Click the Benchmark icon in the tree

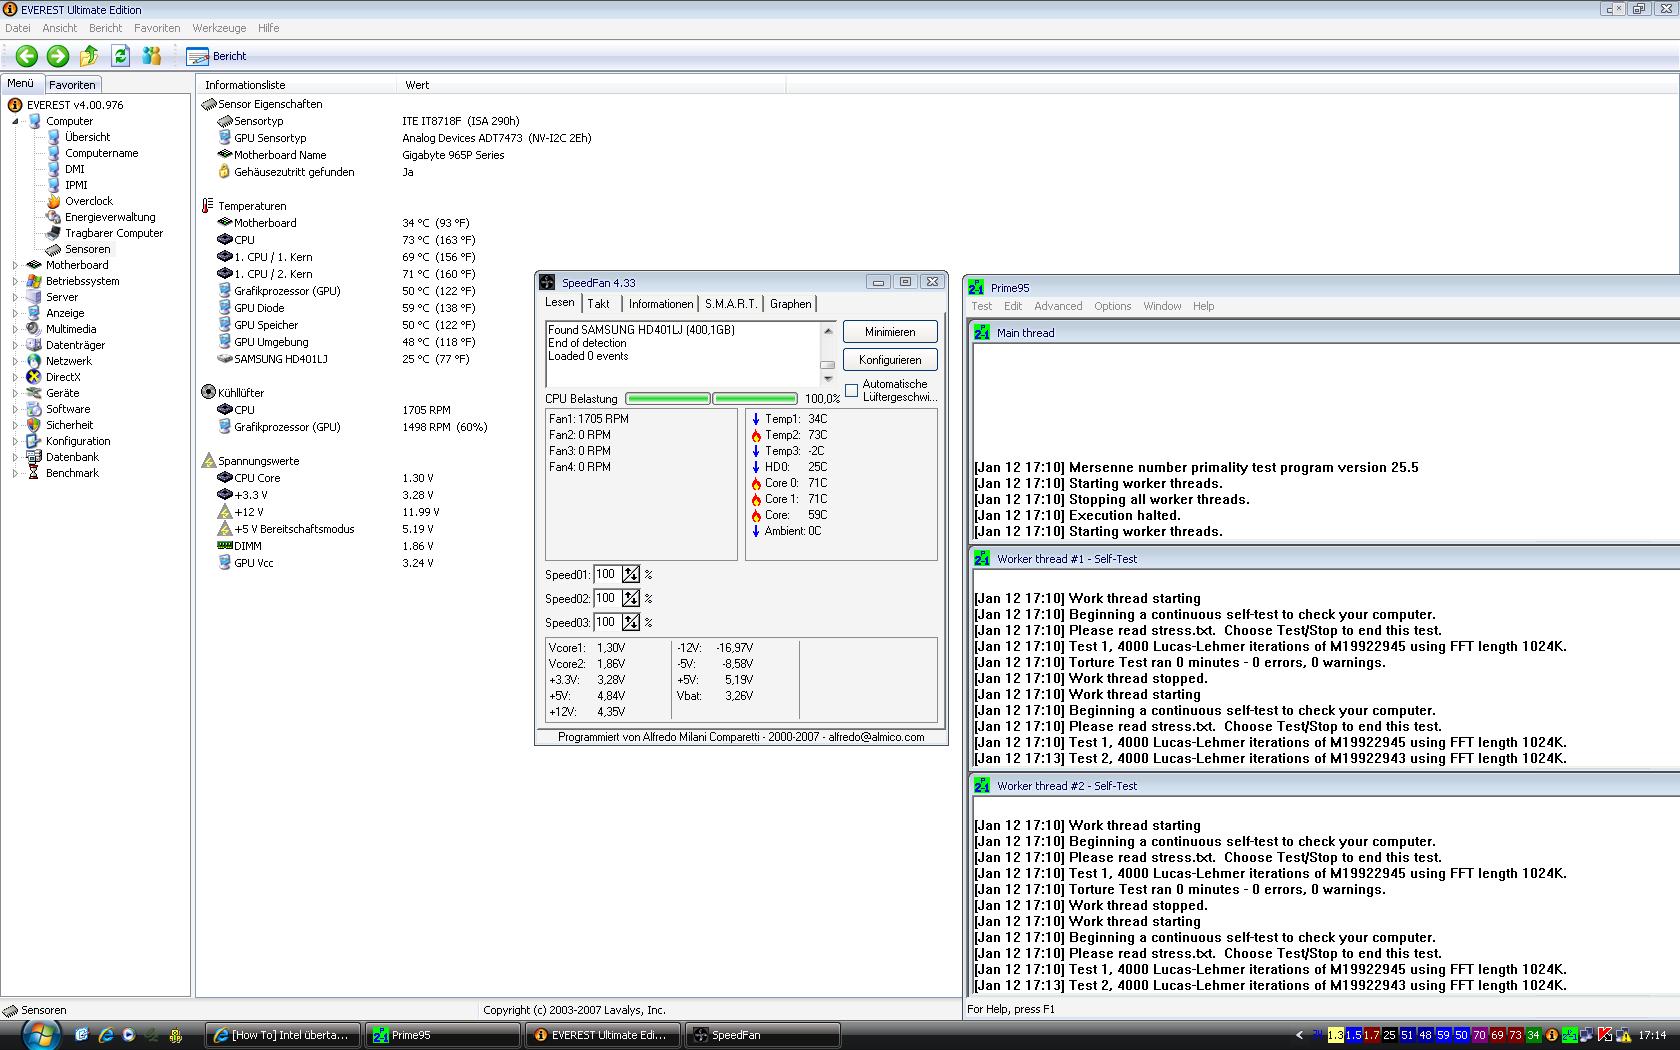[x=34, y=473]
